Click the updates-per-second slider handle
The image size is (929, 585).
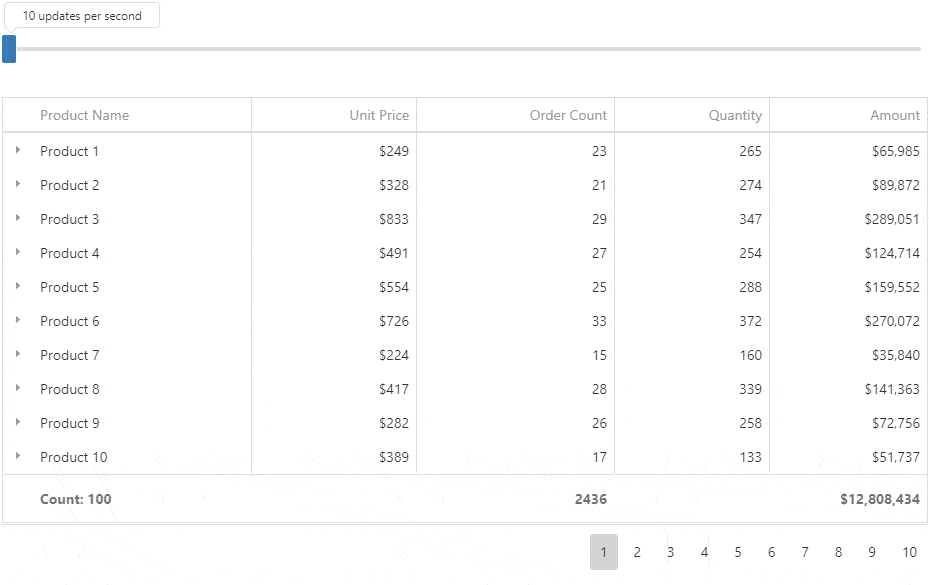[9, 49]
